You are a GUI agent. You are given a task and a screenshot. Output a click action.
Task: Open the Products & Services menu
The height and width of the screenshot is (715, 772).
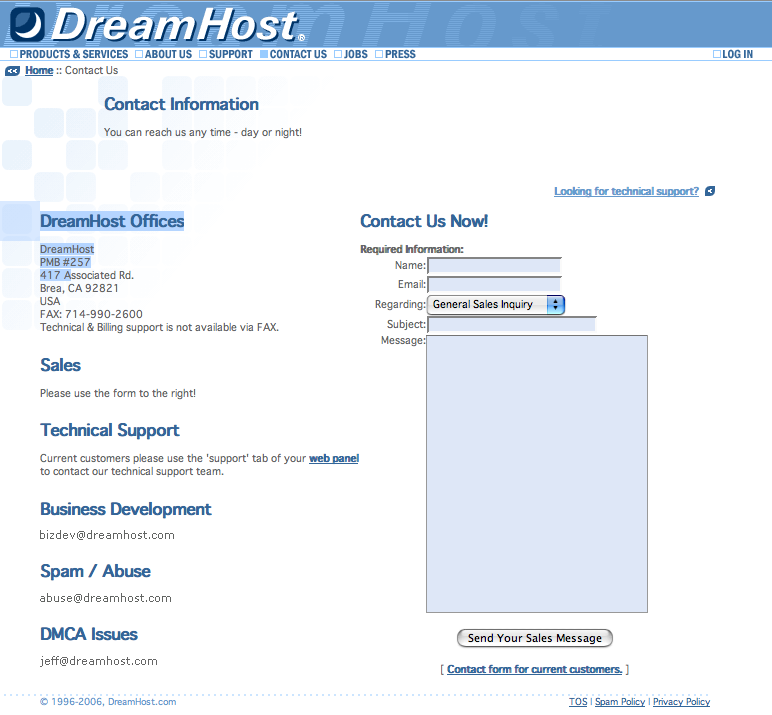tap(73, 54)
